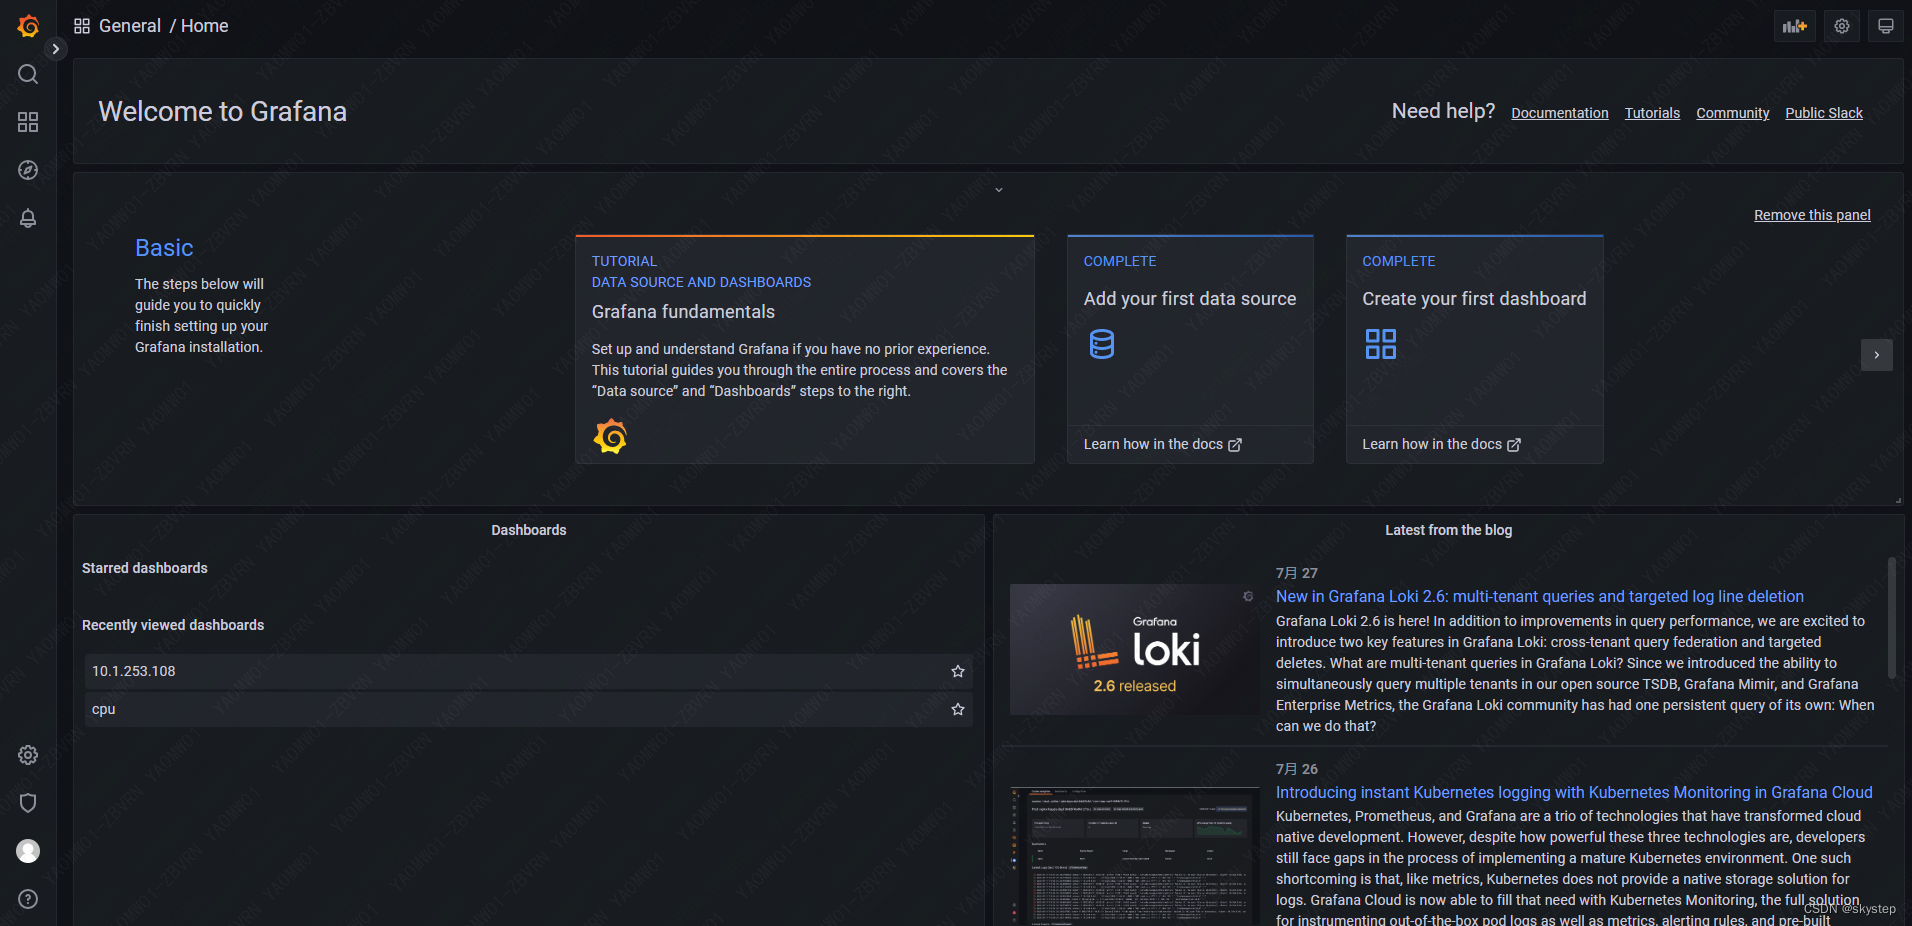
Task: Open Learn how in docs under first dashboard
Action: (x=1441, y=444)
